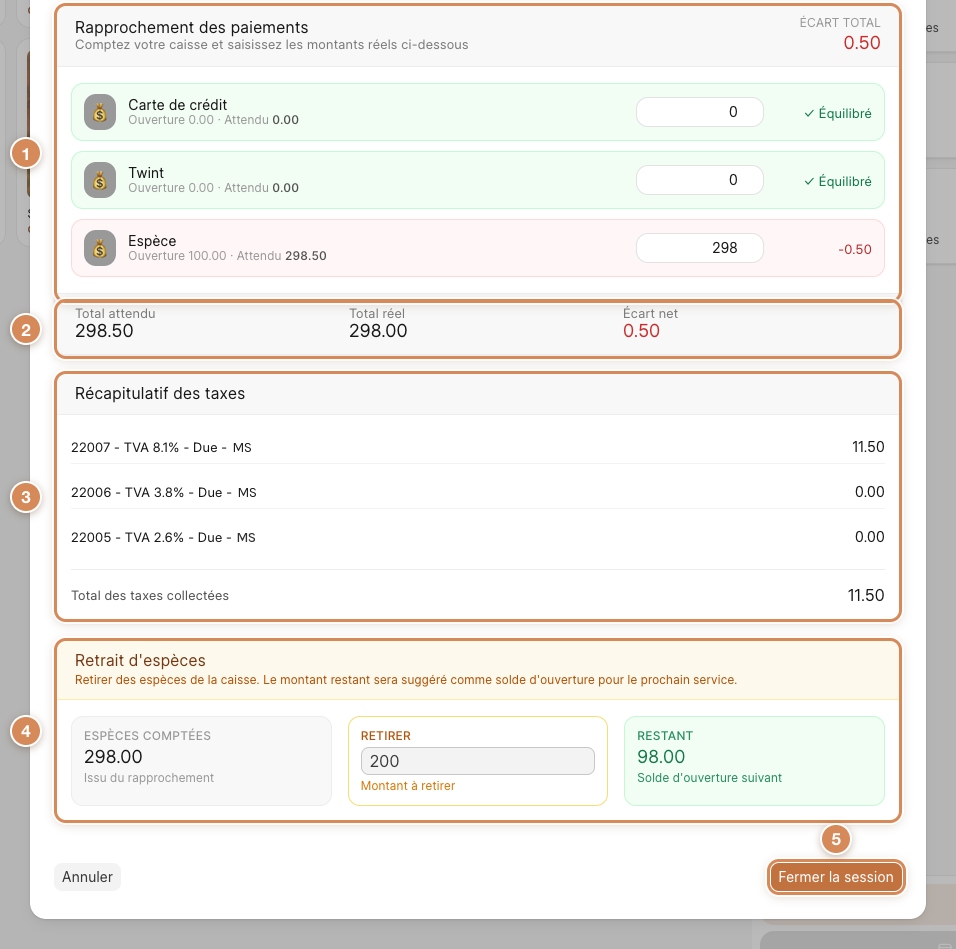Click the money bag icon beside Carte de crédit
This screenshot has height=949, width=956.
point(100,112)
